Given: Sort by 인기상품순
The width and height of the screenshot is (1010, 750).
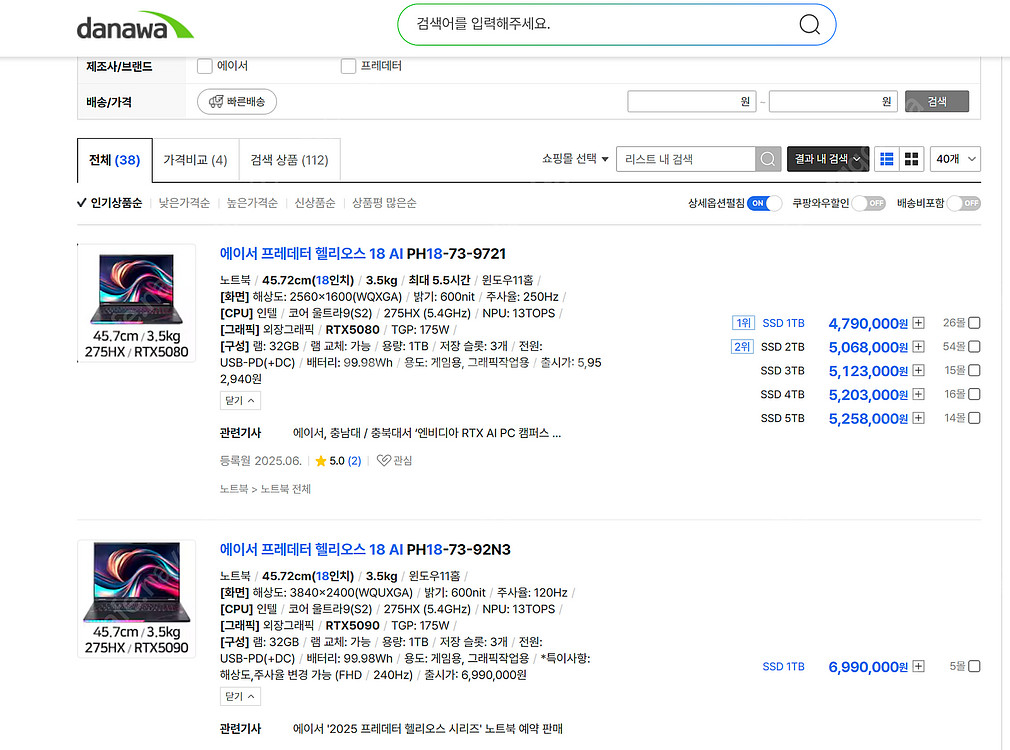Looking at the screenshot, I should click(116, 203).
